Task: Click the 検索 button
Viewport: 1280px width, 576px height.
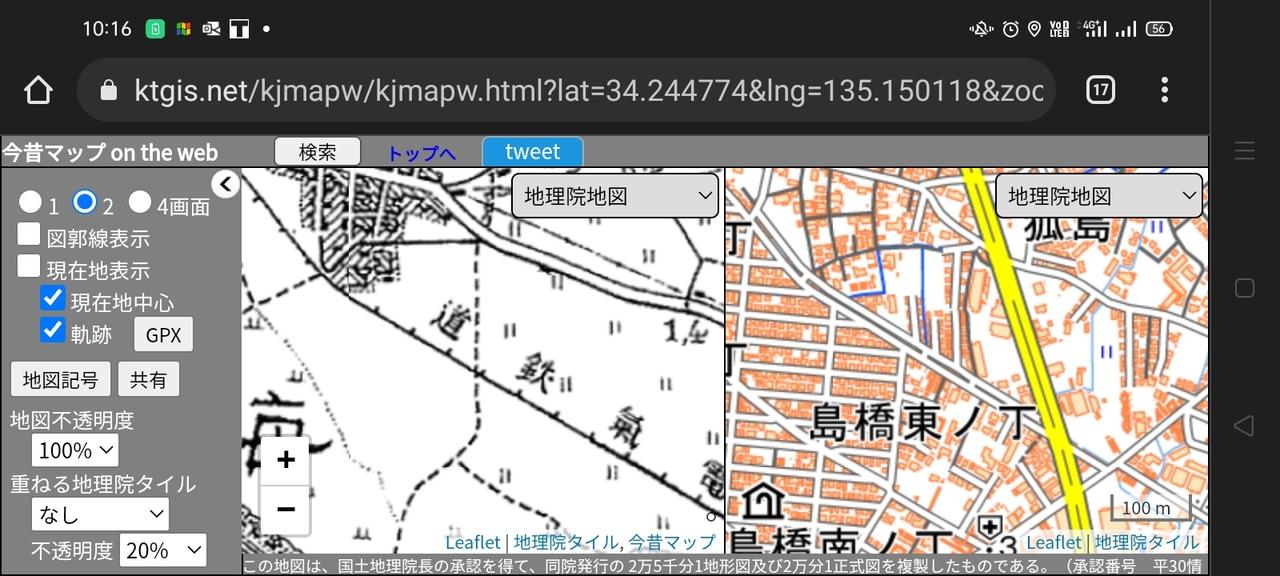Action: pyautogui.click(x=318, y=152)
